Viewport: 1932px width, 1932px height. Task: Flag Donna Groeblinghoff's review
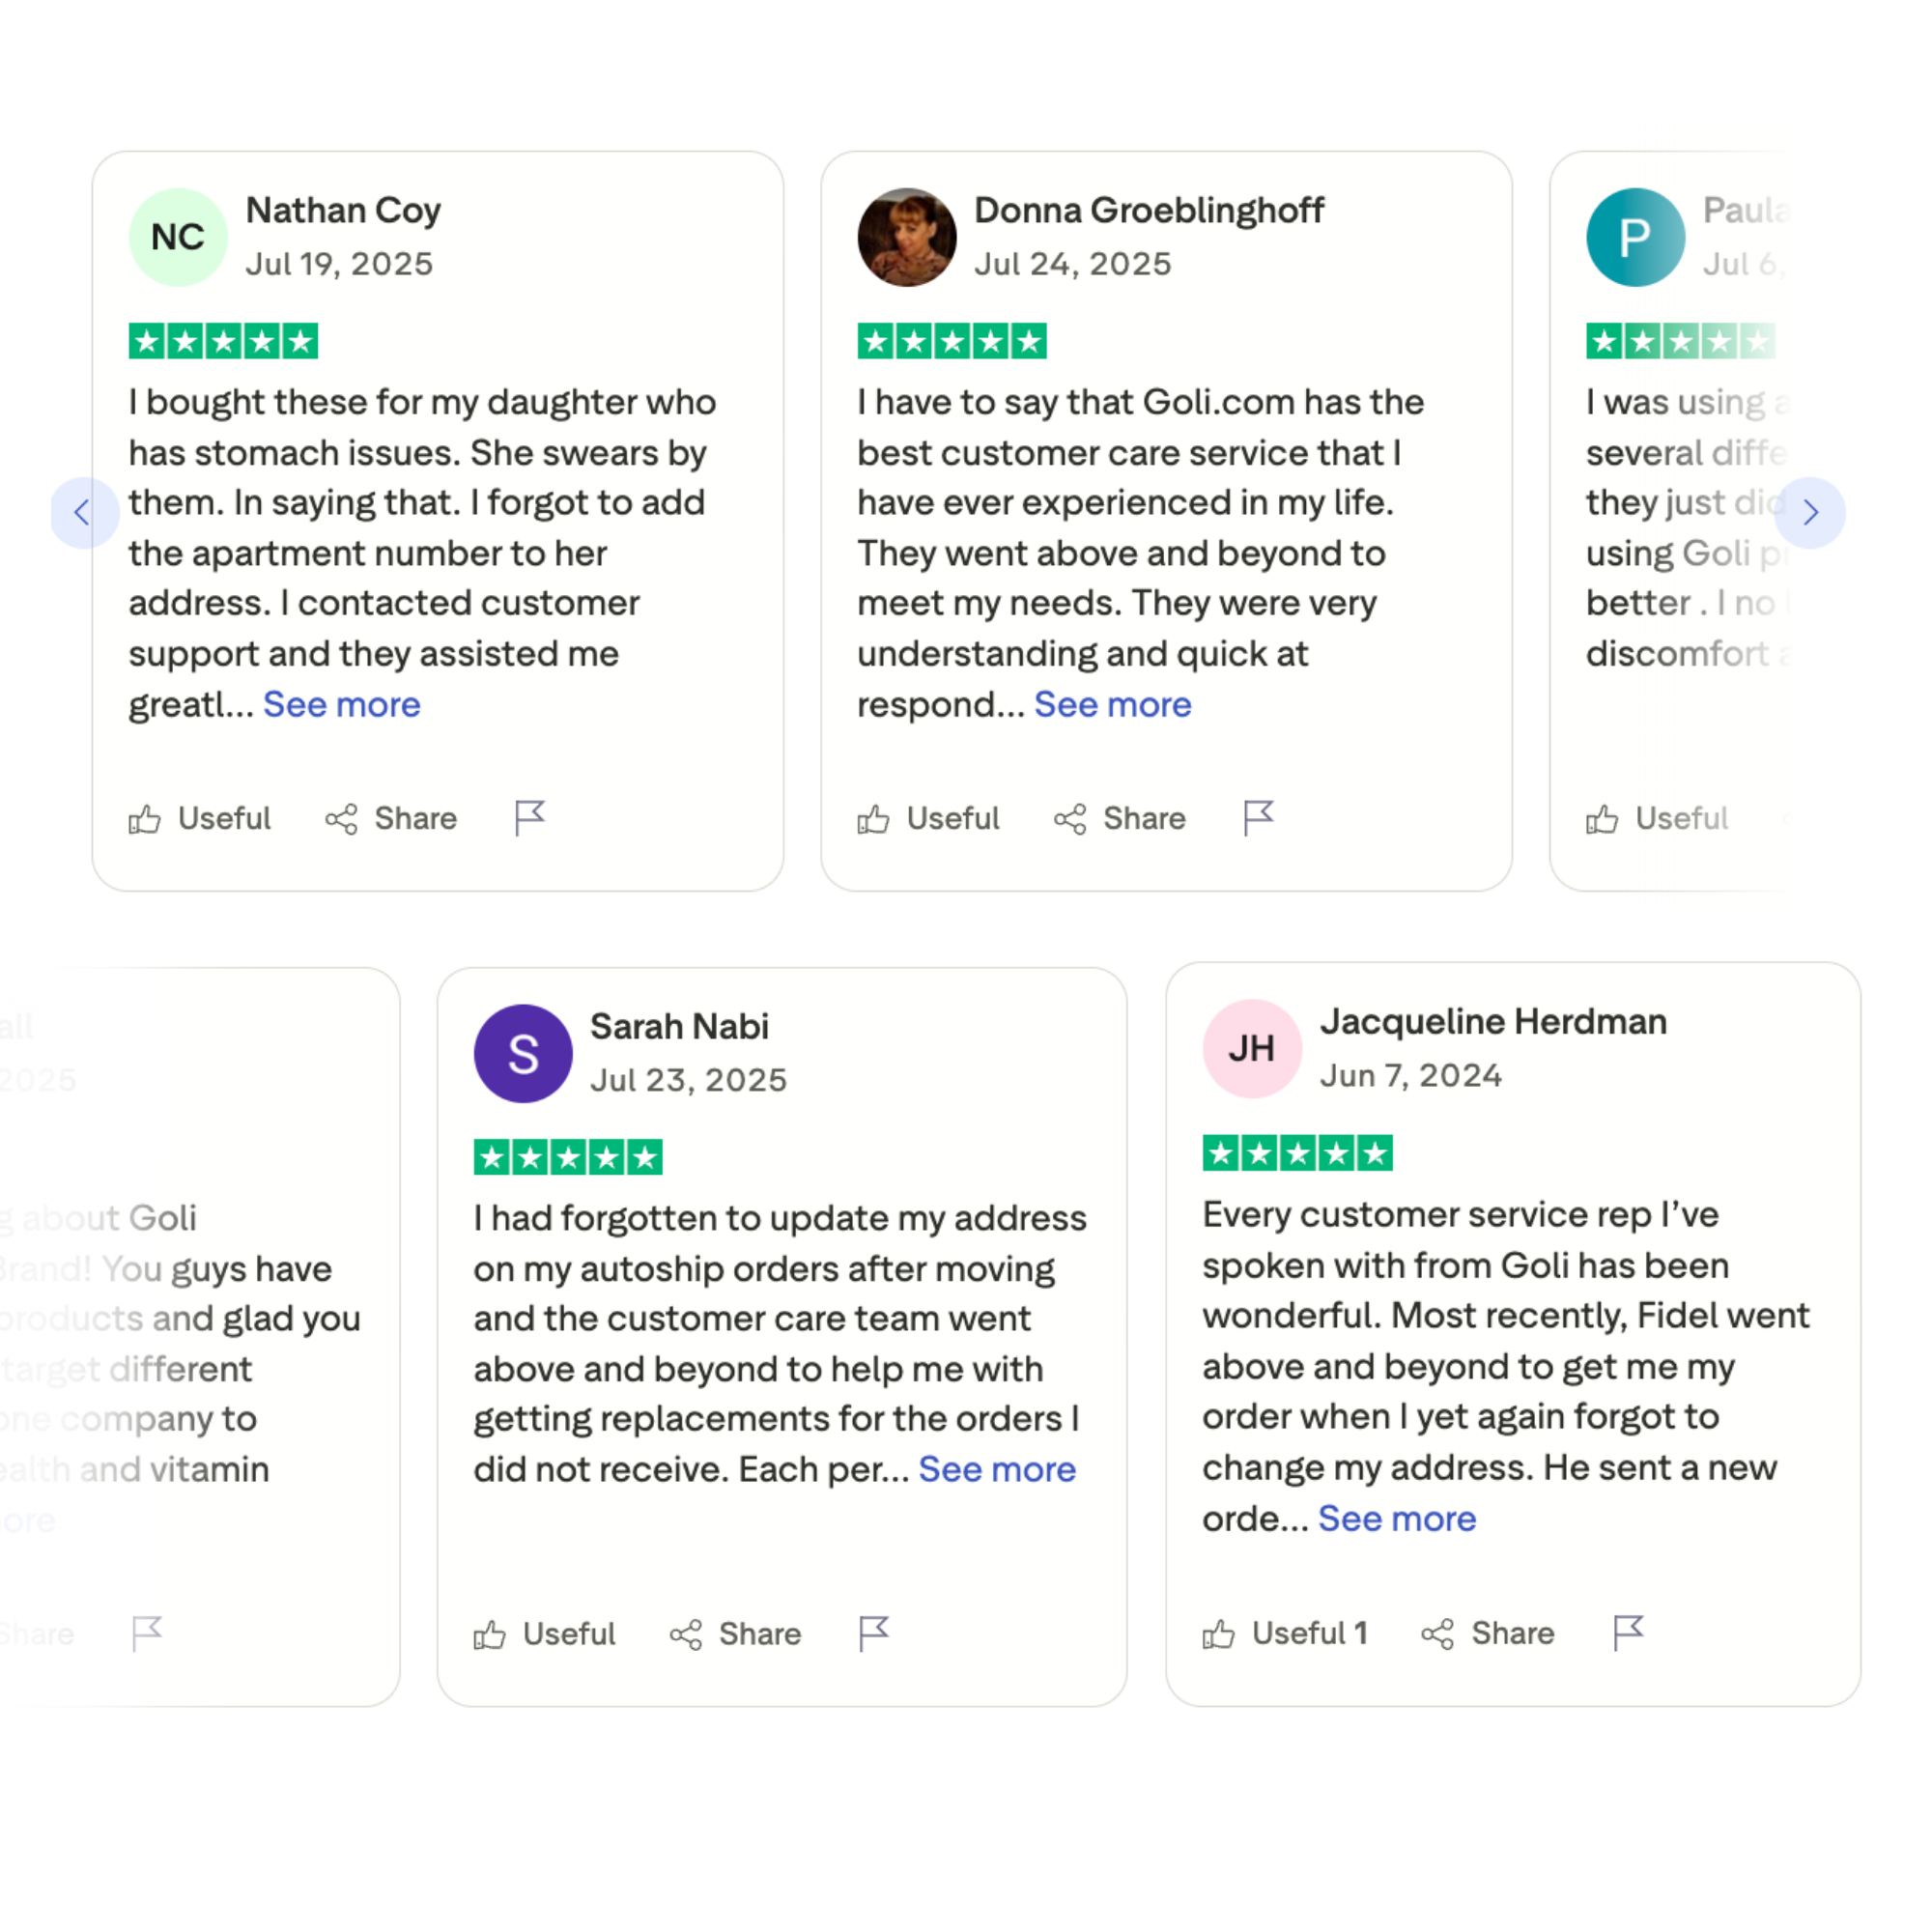1258,818
